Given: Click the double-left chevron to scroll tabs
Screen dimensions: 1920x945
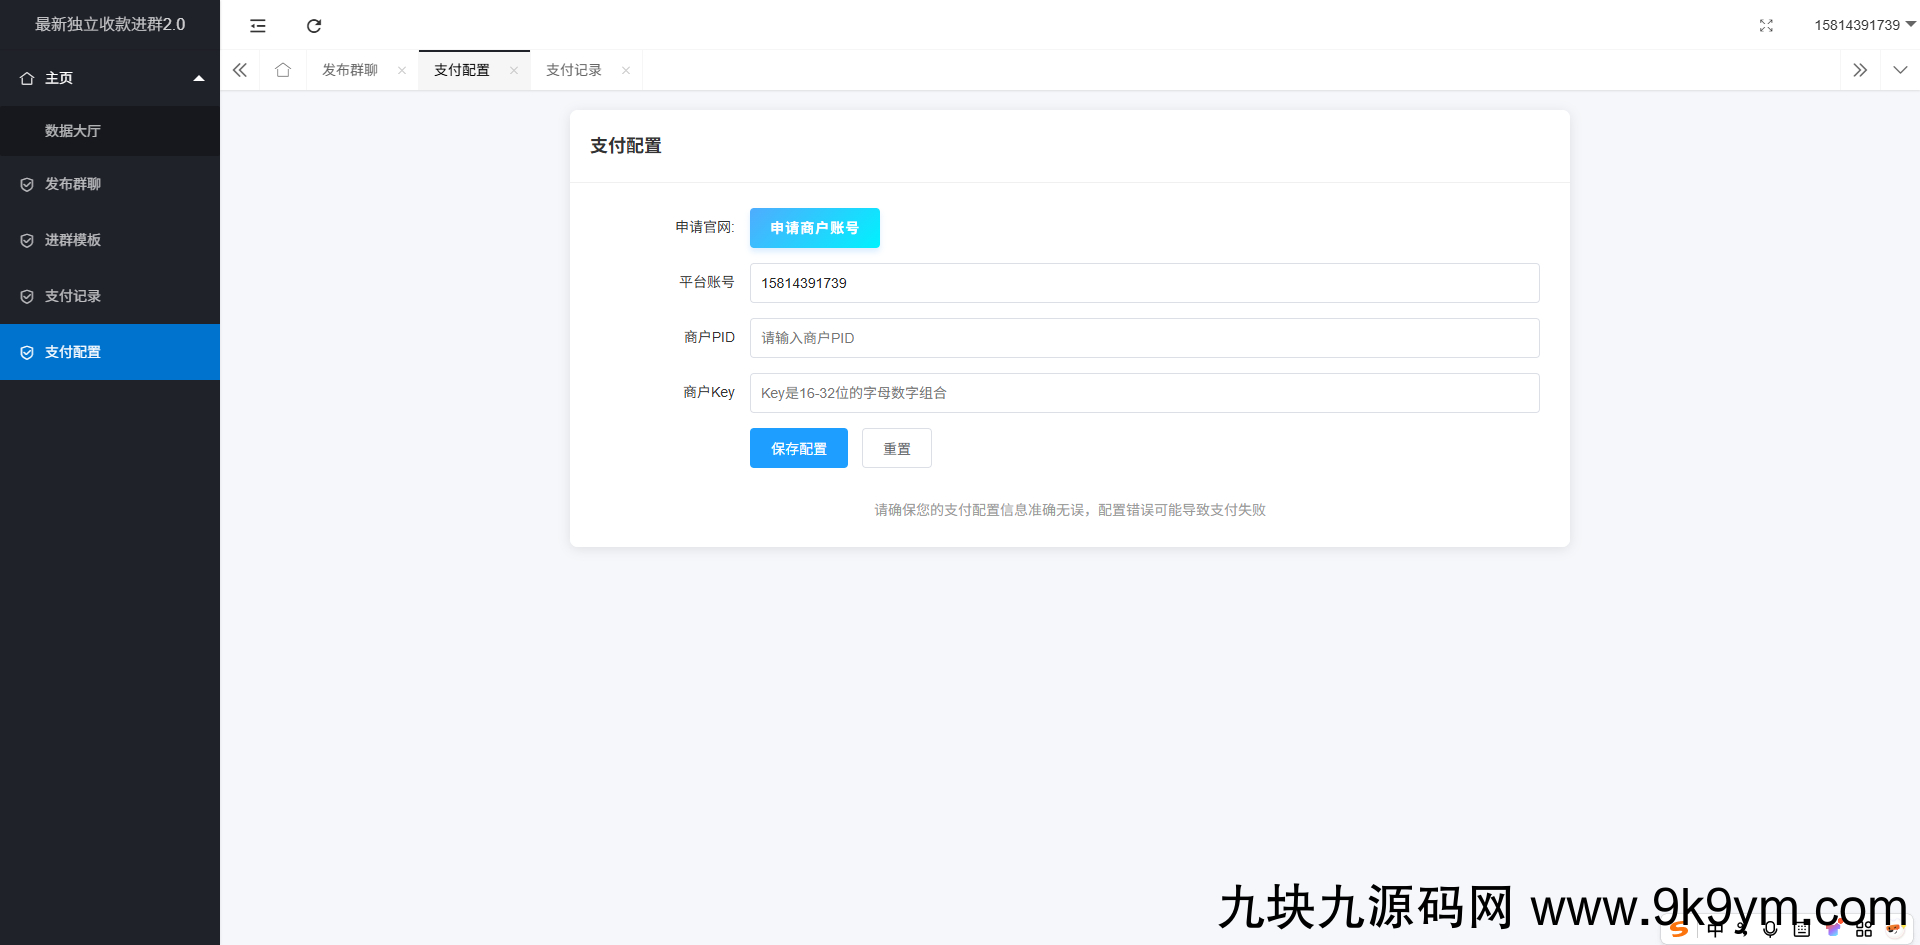Looking at the screenshot, I should 239,70.
